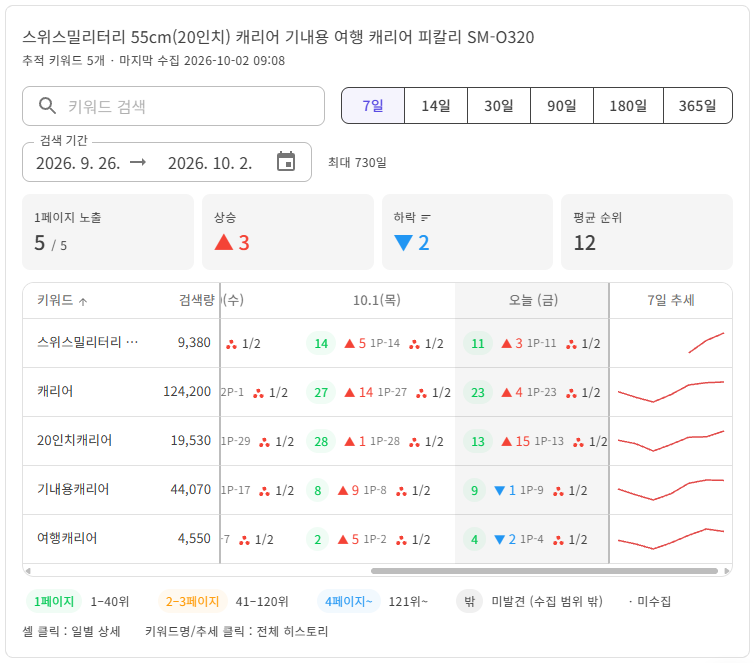Viewport: 754px width, 663px height.
Task: Click the sort icon next to 하락
Action: [x=426, y=218]
